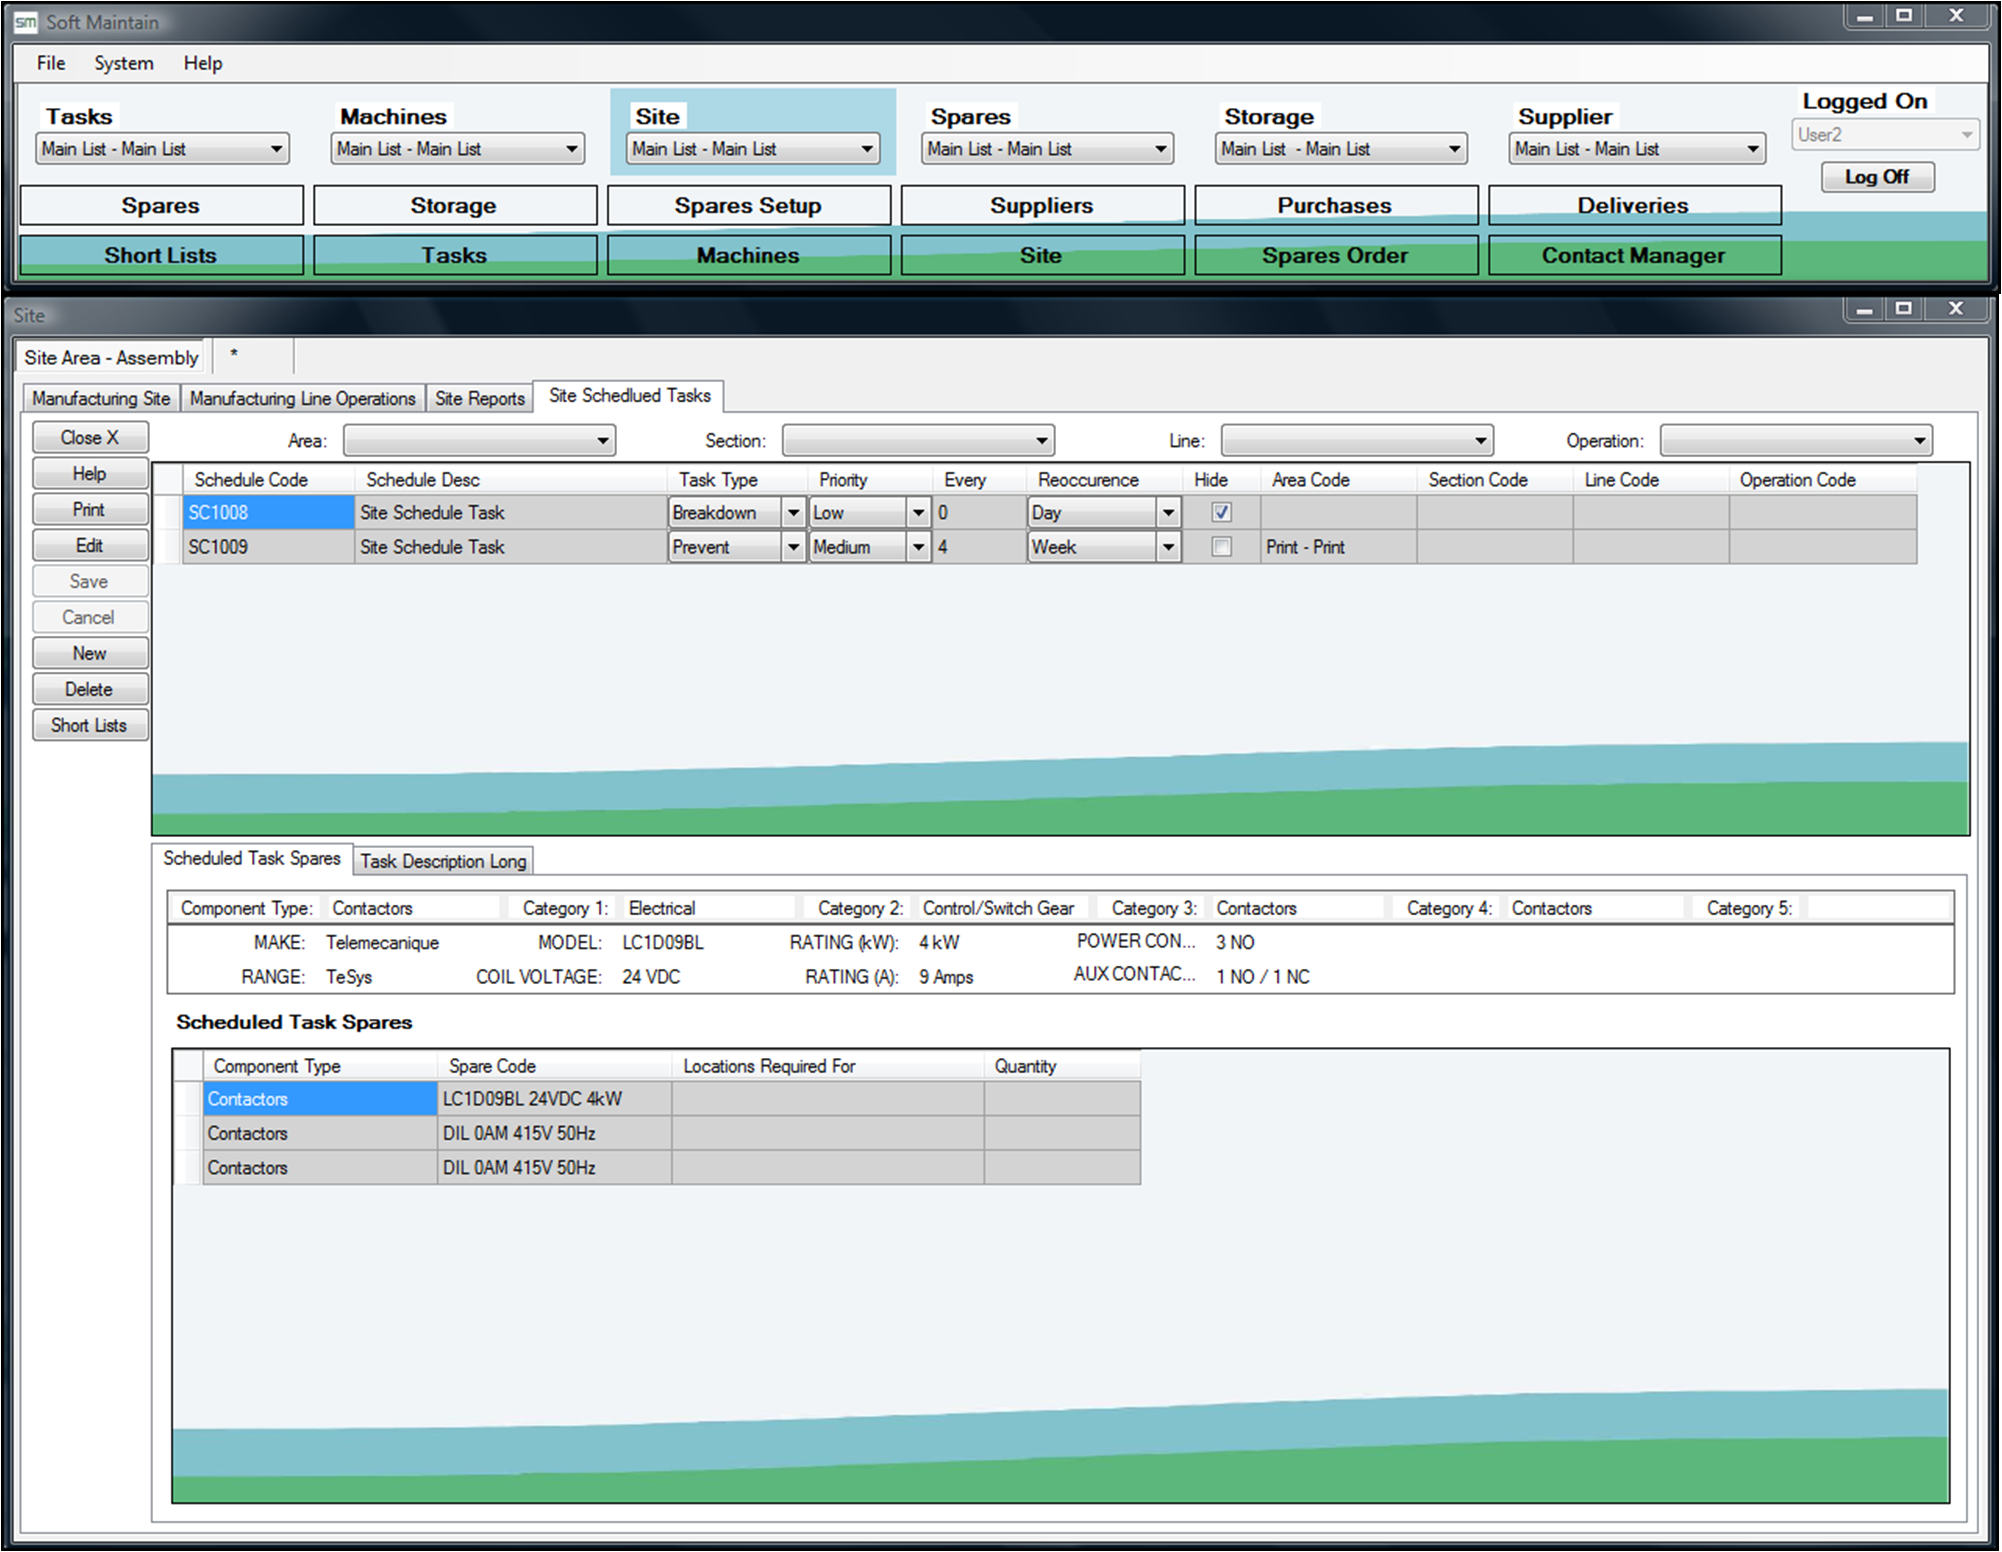Open green Short Lists module button
The height and width of the screenshot is (1552, 2002).
[161, 255]
